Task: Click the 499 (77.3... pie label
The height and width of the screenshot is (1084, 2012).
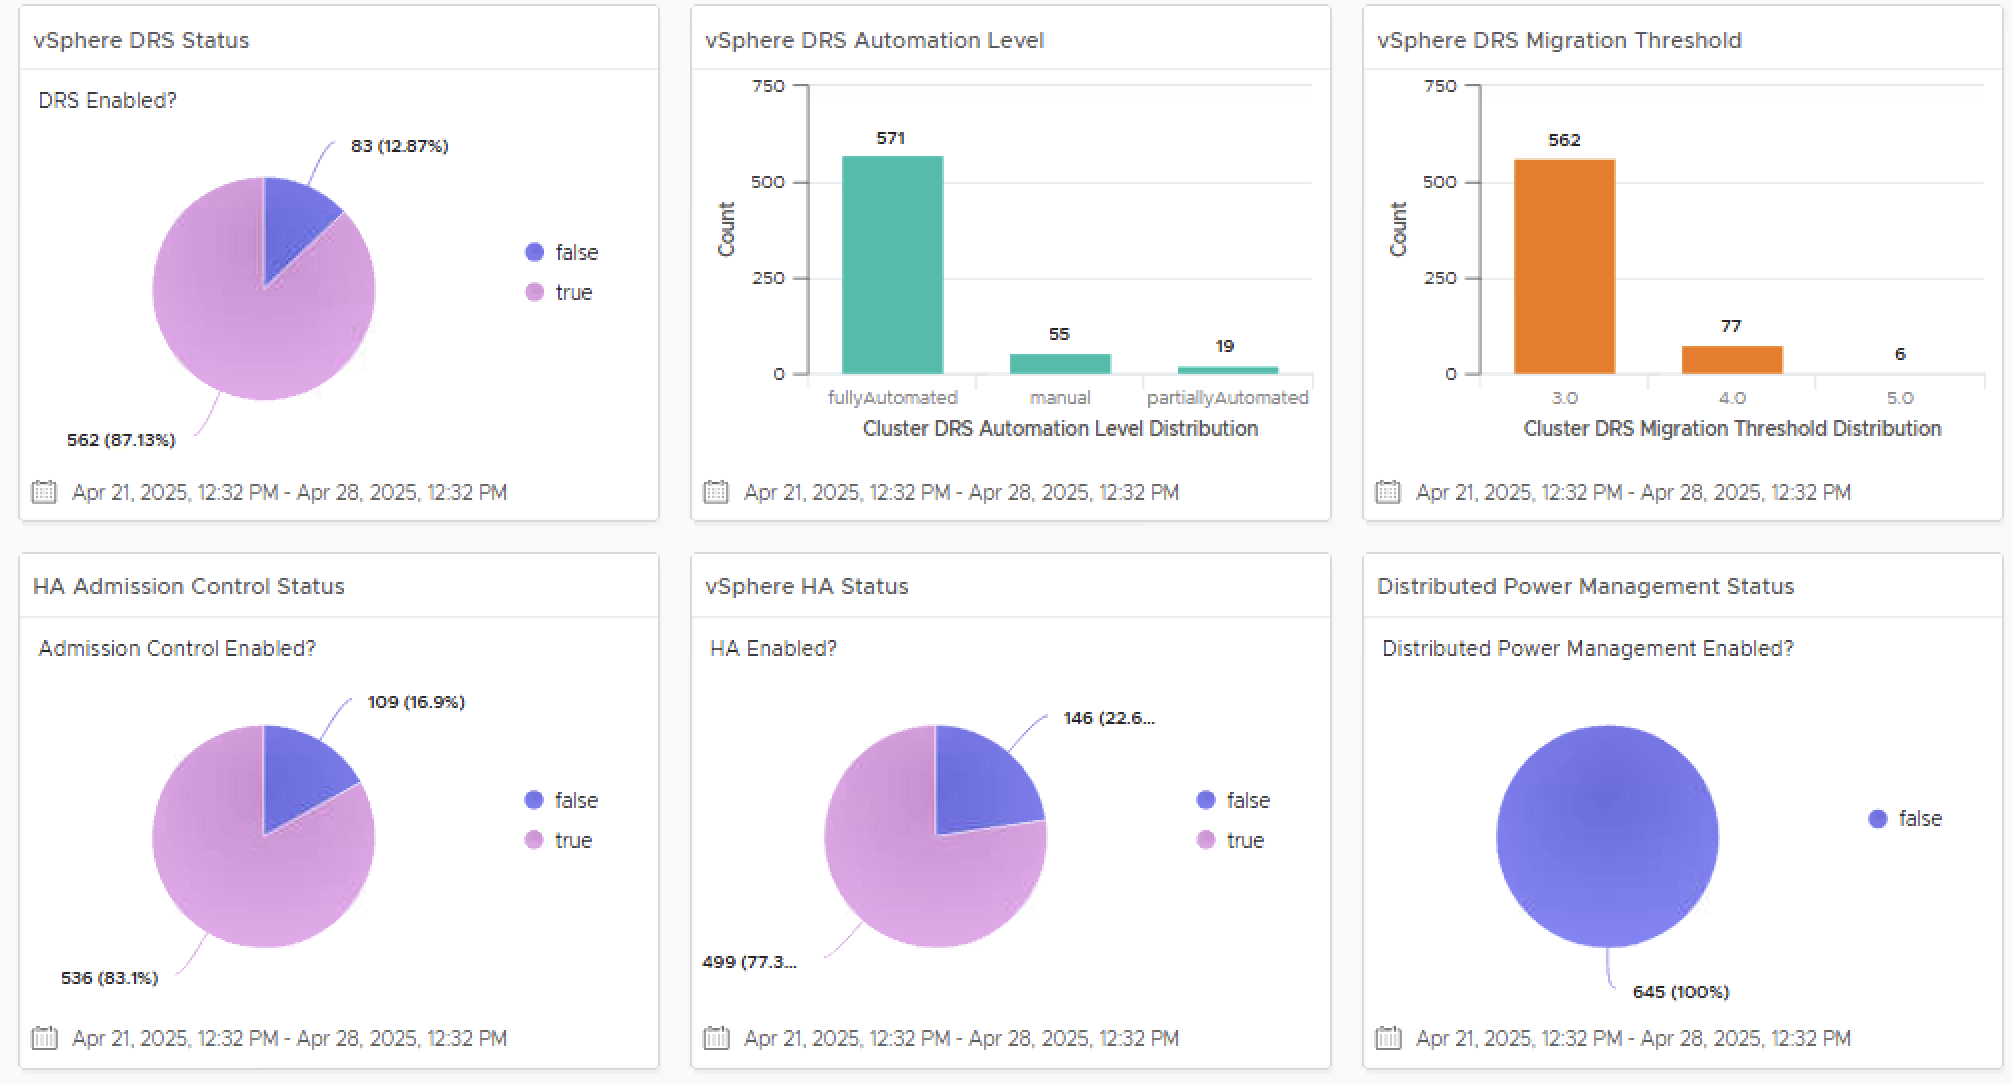Action: coord(749,962)
